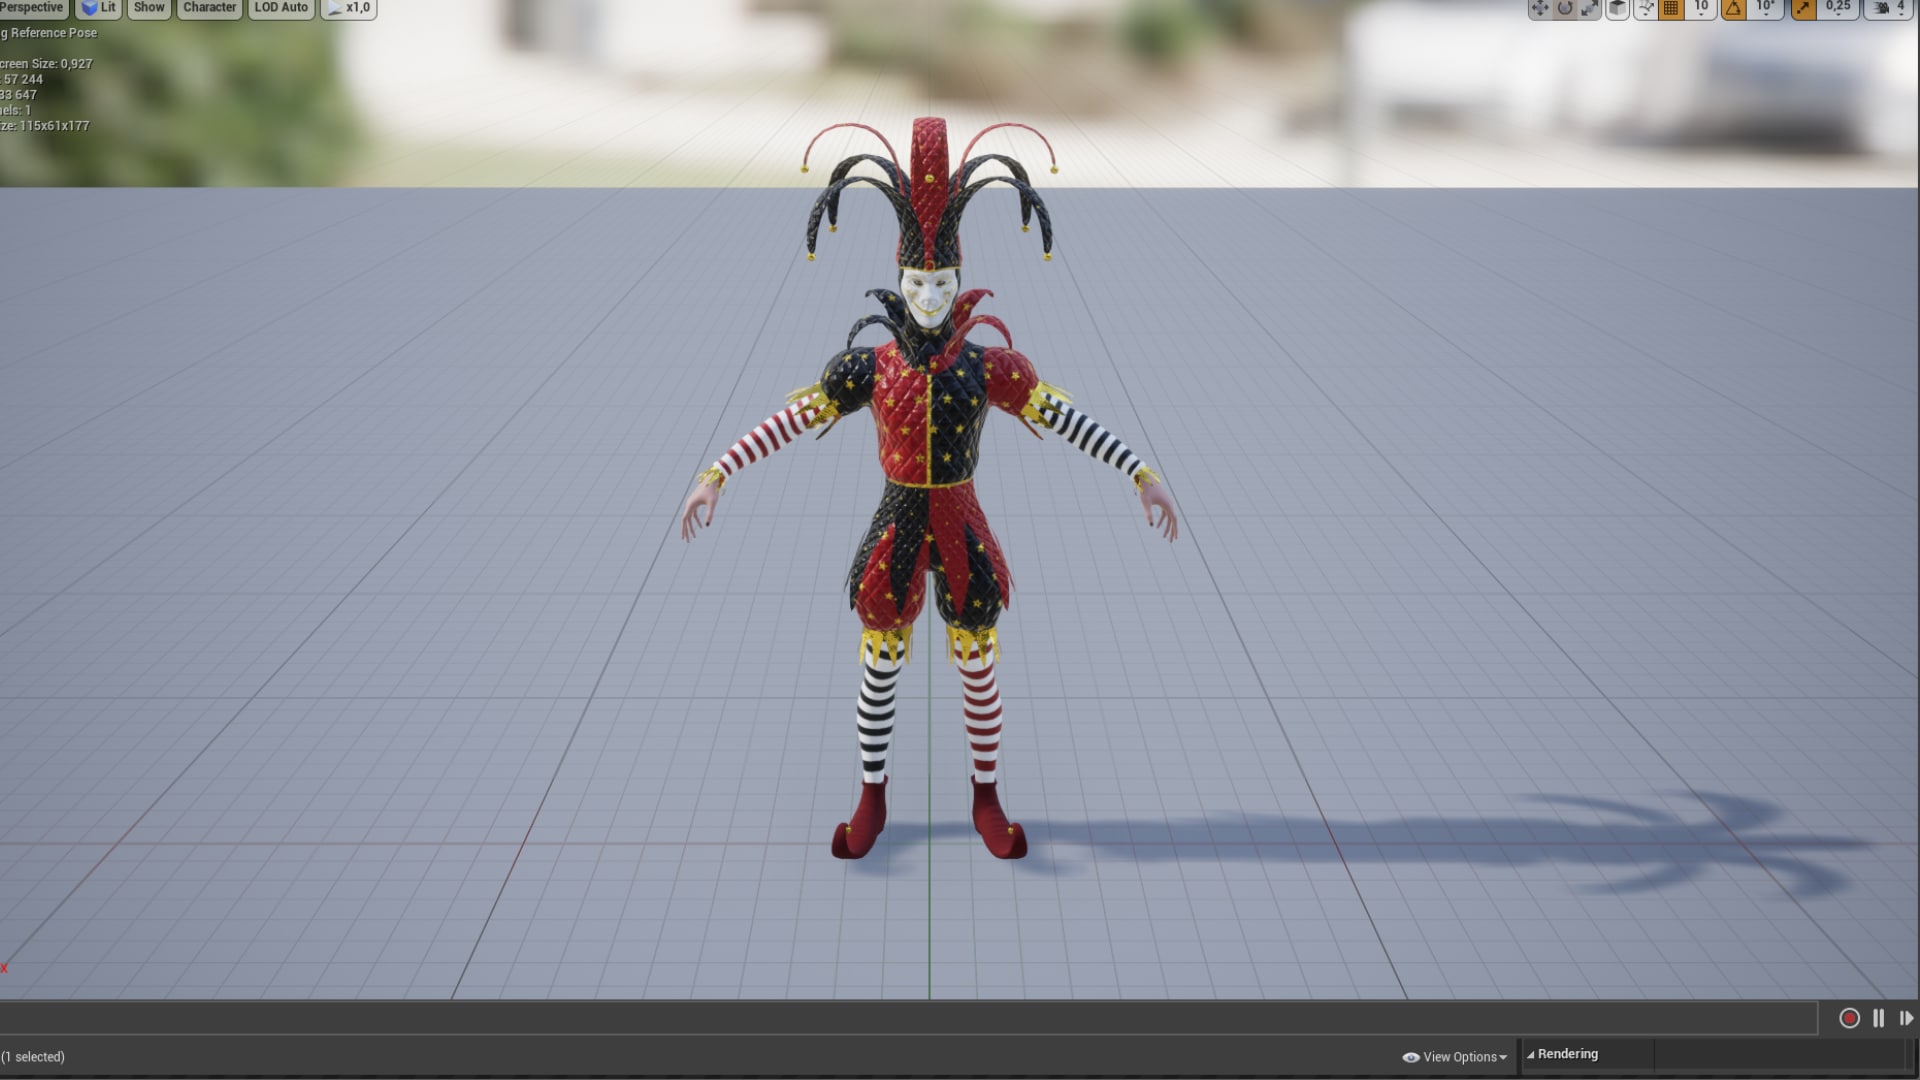The height and width of the screenshot is (1080, 1920).
Task: Open the View Options dropdown
Action: pos(1454,1057)
